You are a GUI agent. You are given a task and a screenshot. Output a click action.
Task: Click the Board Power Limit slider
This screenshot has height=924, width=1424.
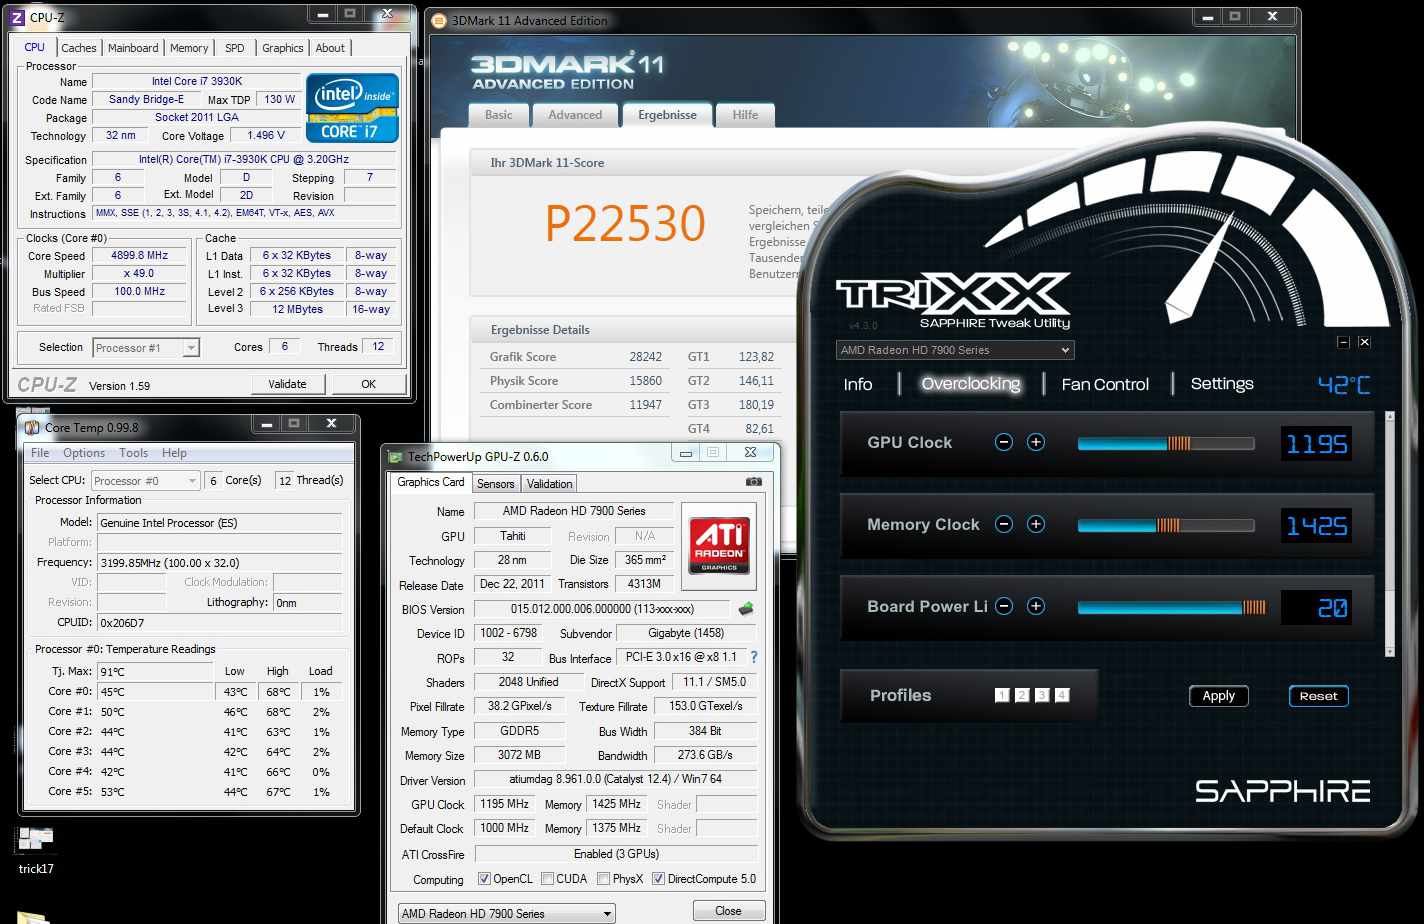[x=1172, y=607]
